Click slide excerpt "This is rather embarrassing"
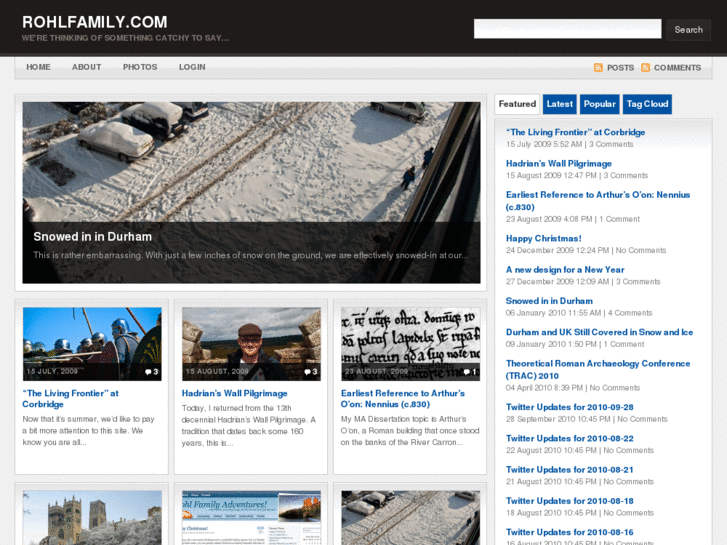The width and height of the screenshot is (727, 545). pyautogui.click(x=250, y=255)
